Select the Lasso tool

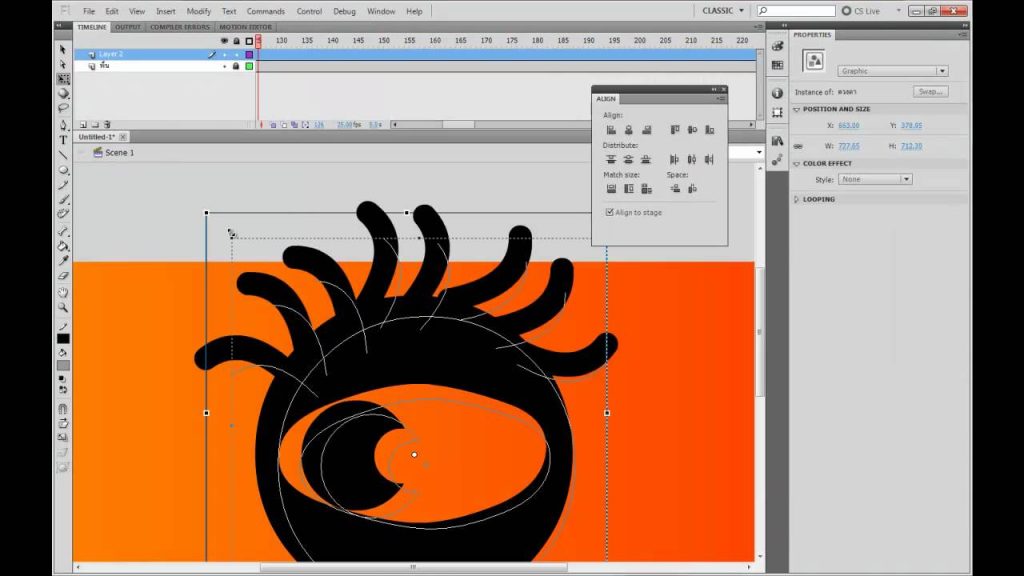pyautogui.click(x=63, y=108)
